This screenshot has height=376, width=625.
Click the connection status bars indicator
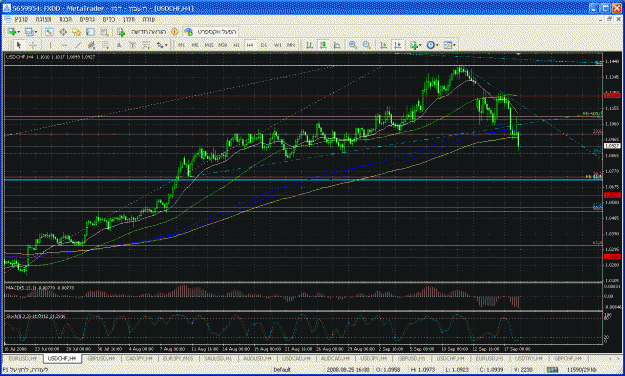point(552,370)
